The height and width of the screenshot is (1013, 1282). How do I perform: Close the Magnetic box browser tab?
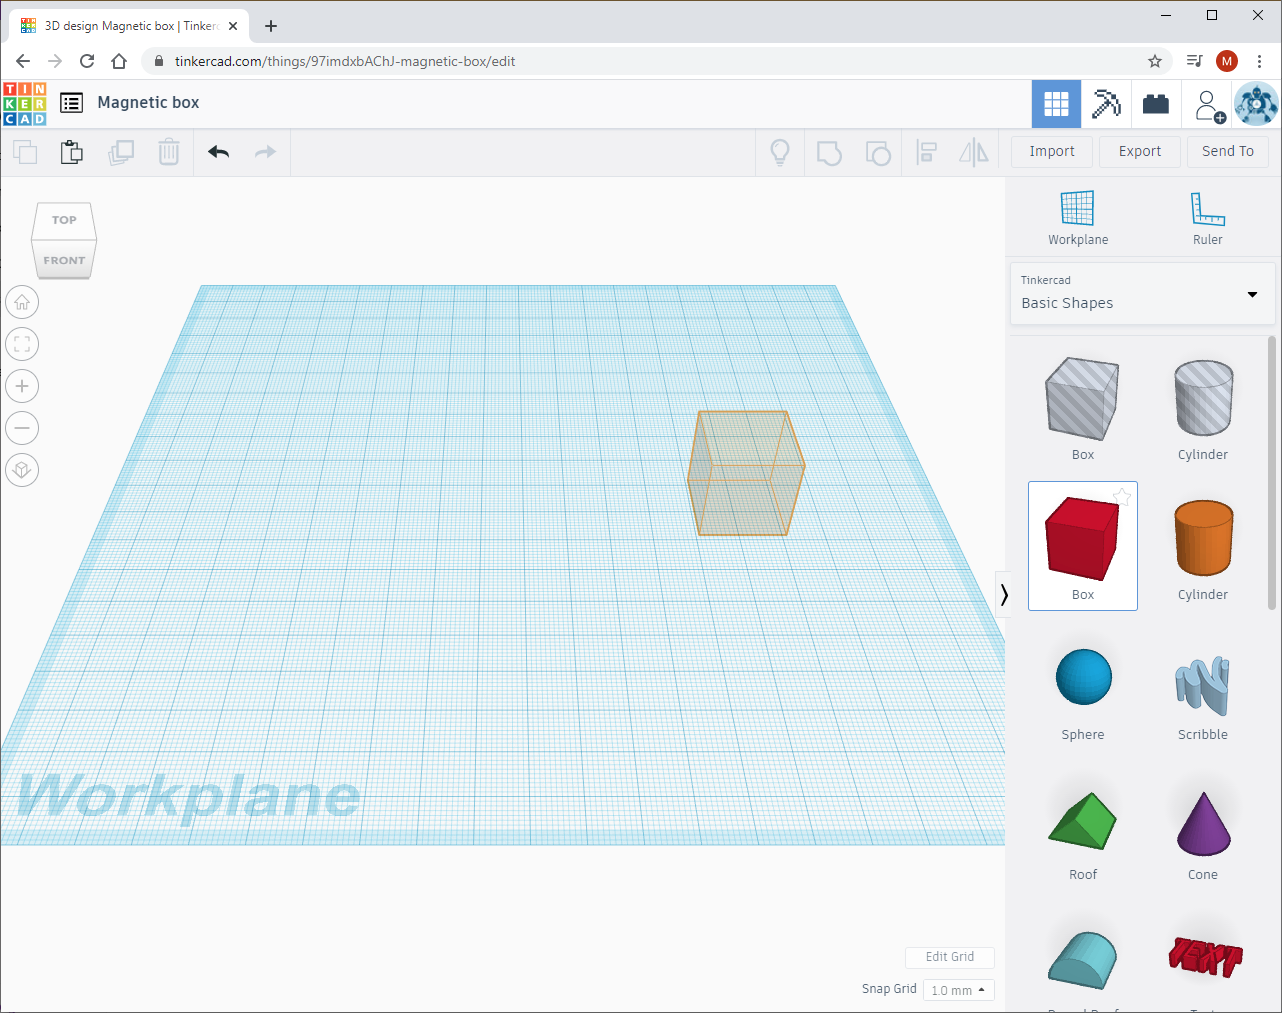[x=233, y=26]
